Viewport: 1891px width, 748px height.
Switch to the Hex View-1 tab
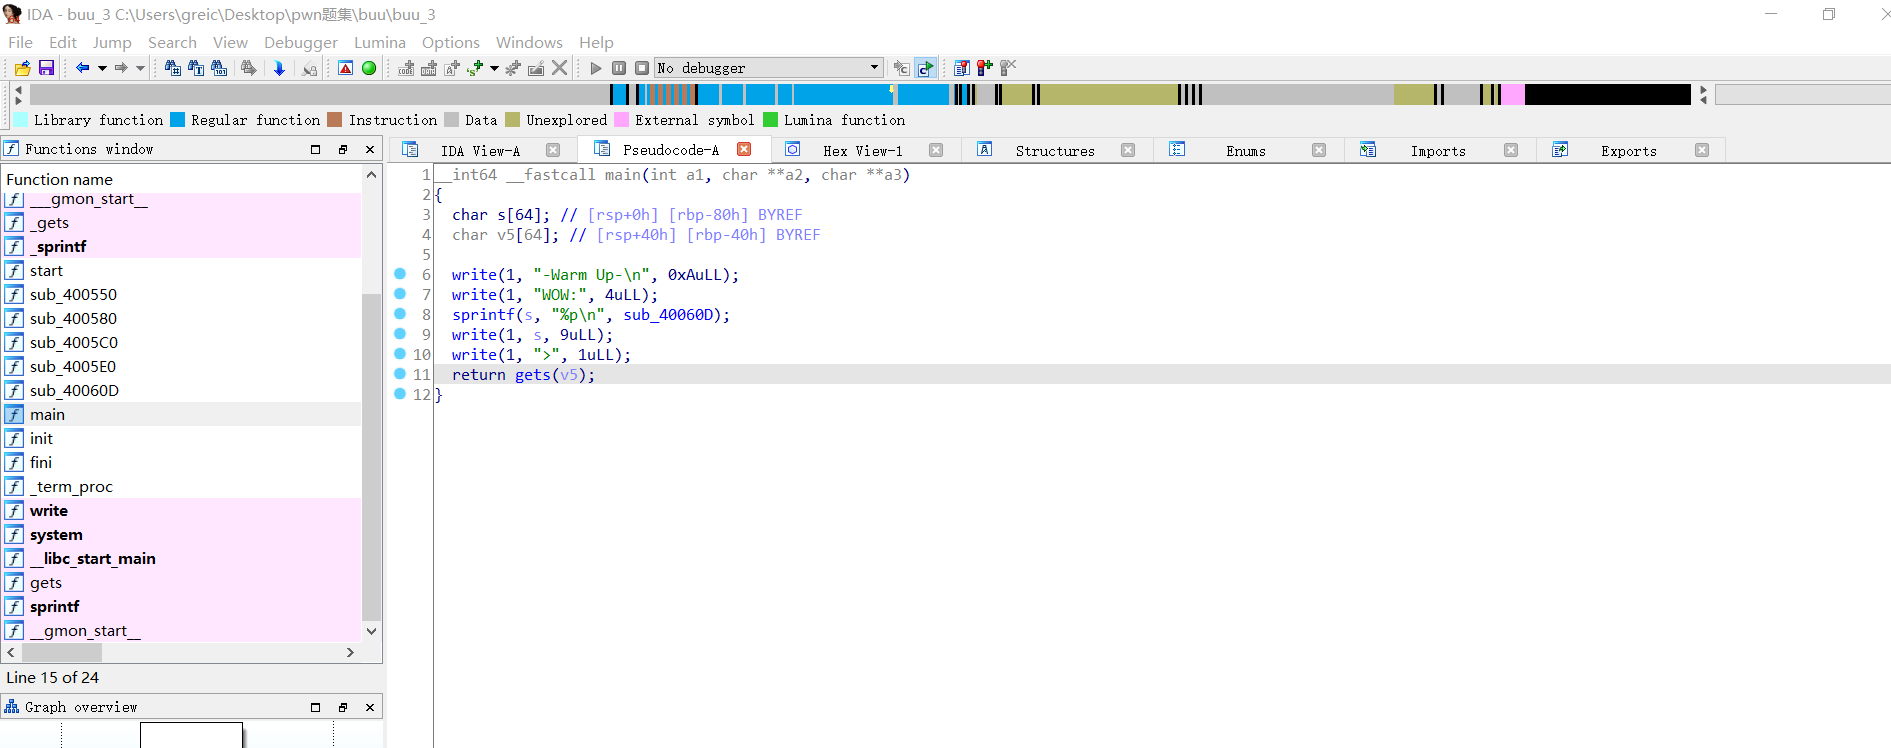point(862,150)
